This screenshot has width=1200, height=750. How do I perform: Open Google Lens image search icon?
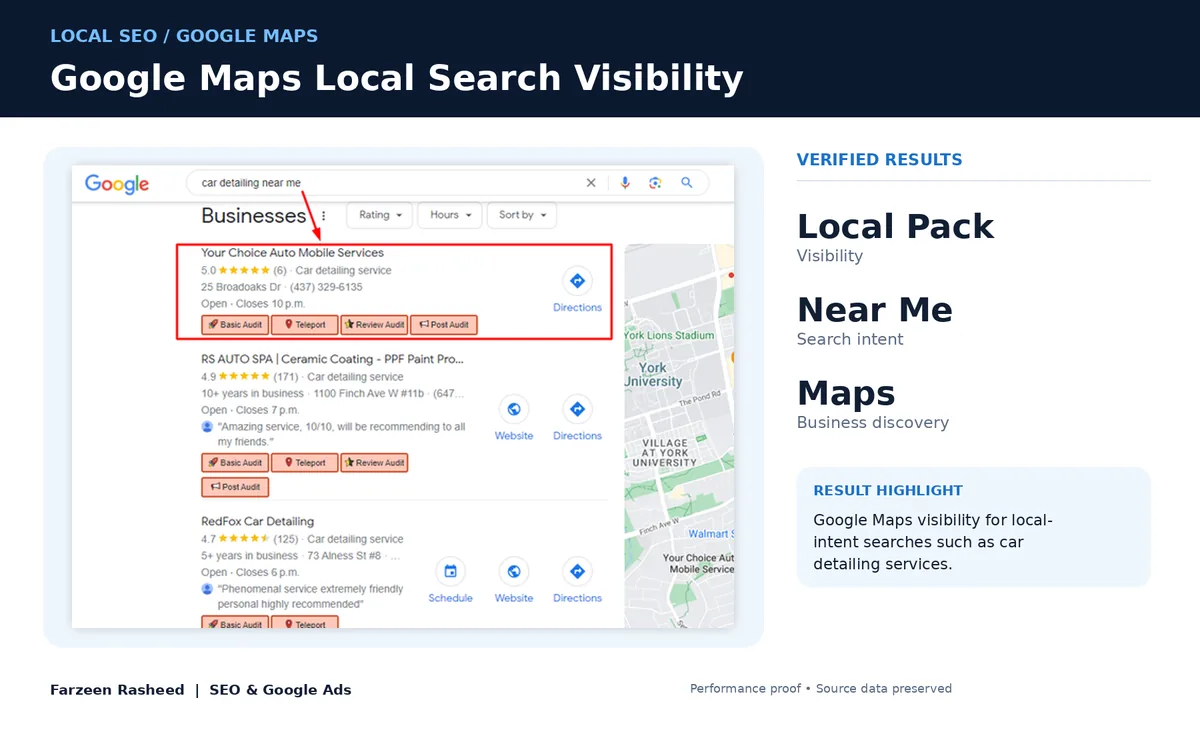click(x=655, y=183)
